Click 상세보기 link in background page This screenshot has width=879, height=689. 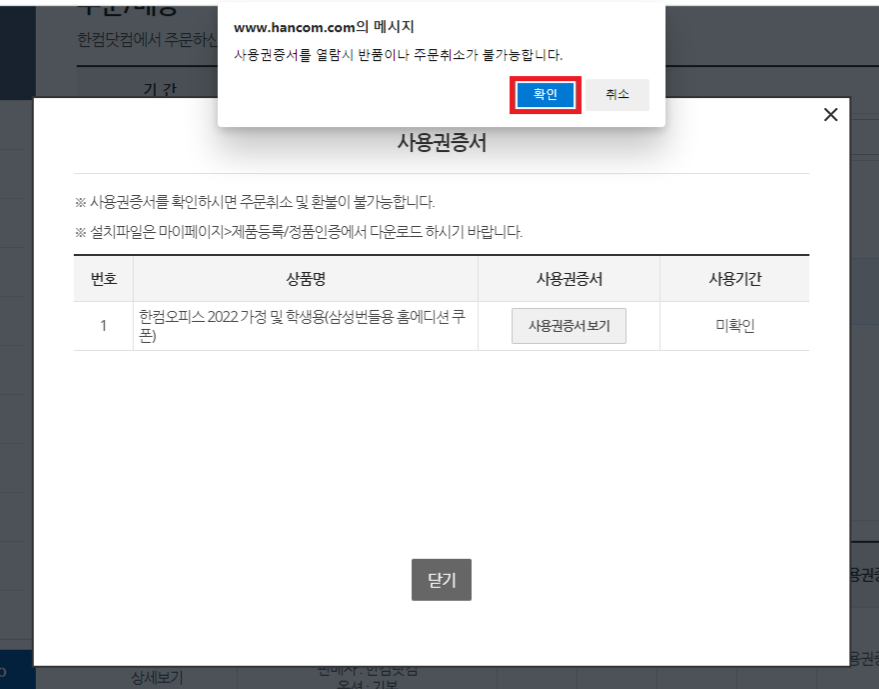point(157,678)
